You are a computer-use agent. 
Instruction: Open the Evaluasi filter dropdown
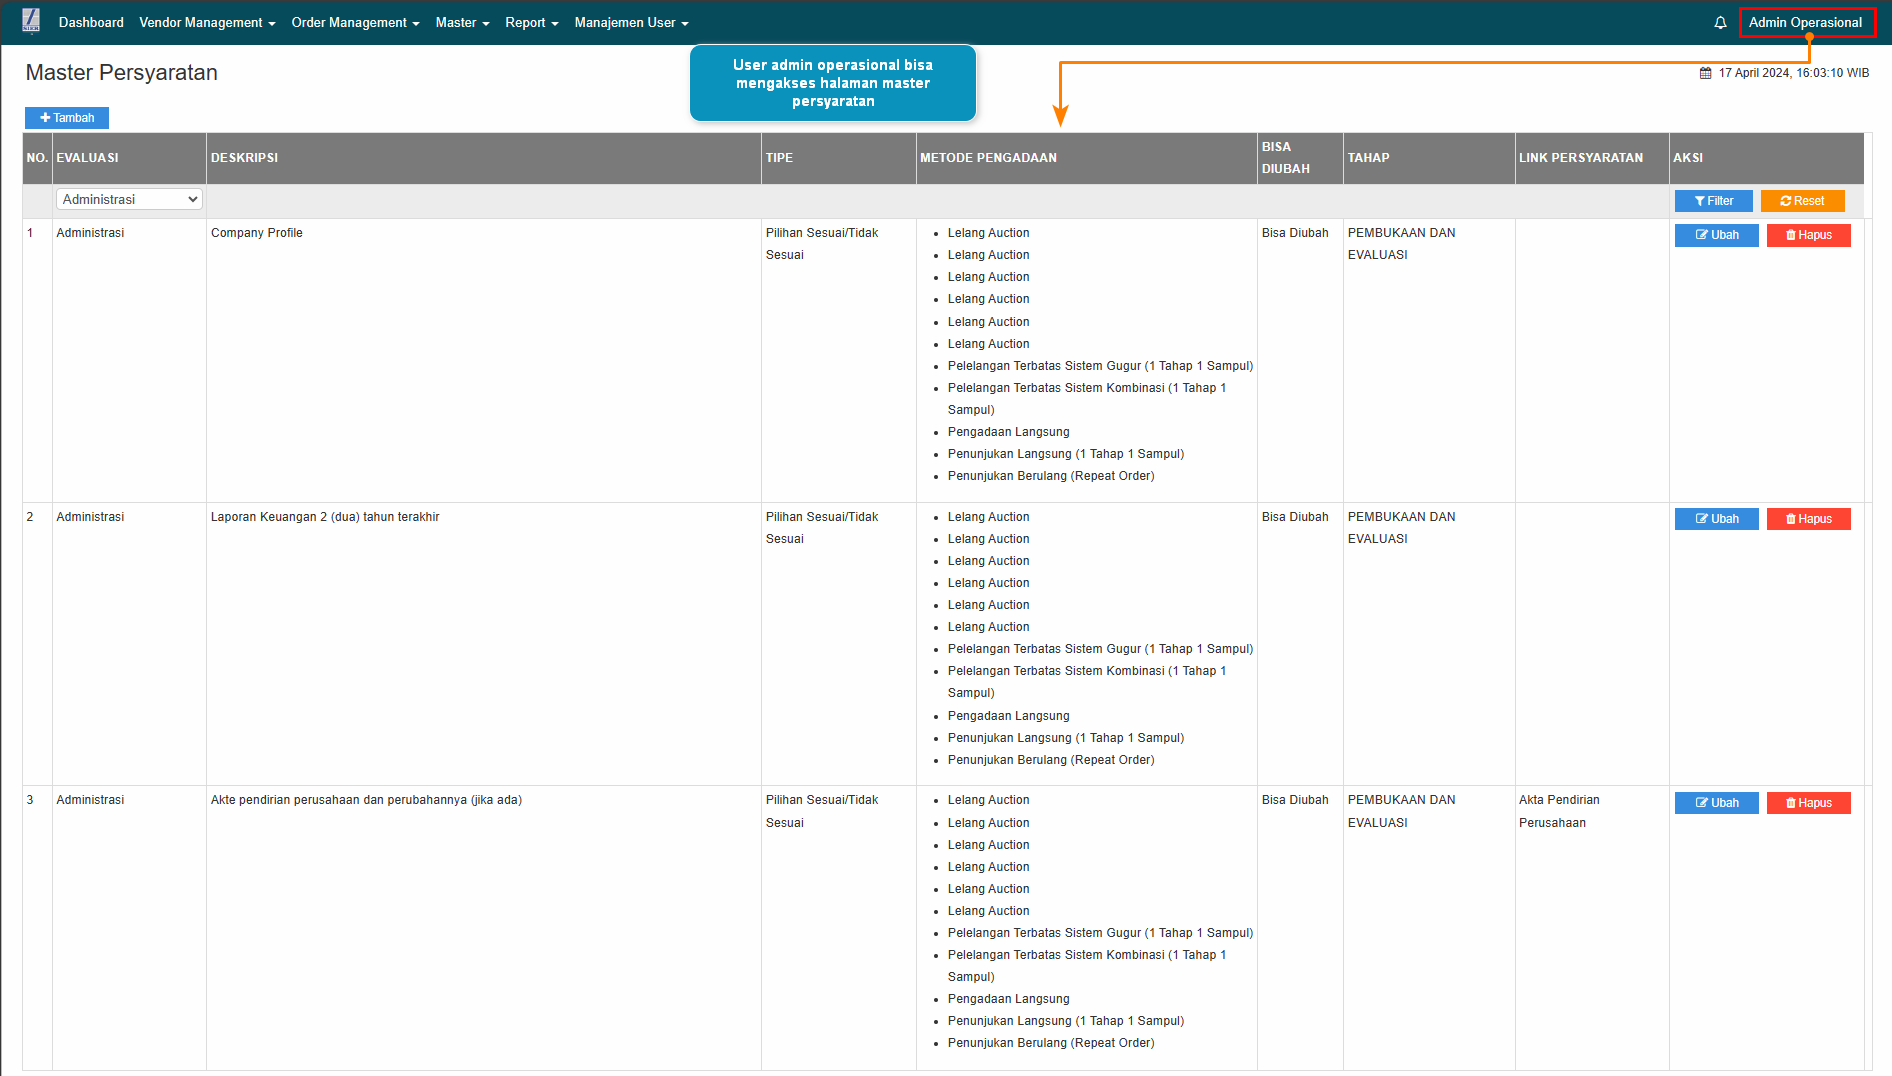coord(129,200)
